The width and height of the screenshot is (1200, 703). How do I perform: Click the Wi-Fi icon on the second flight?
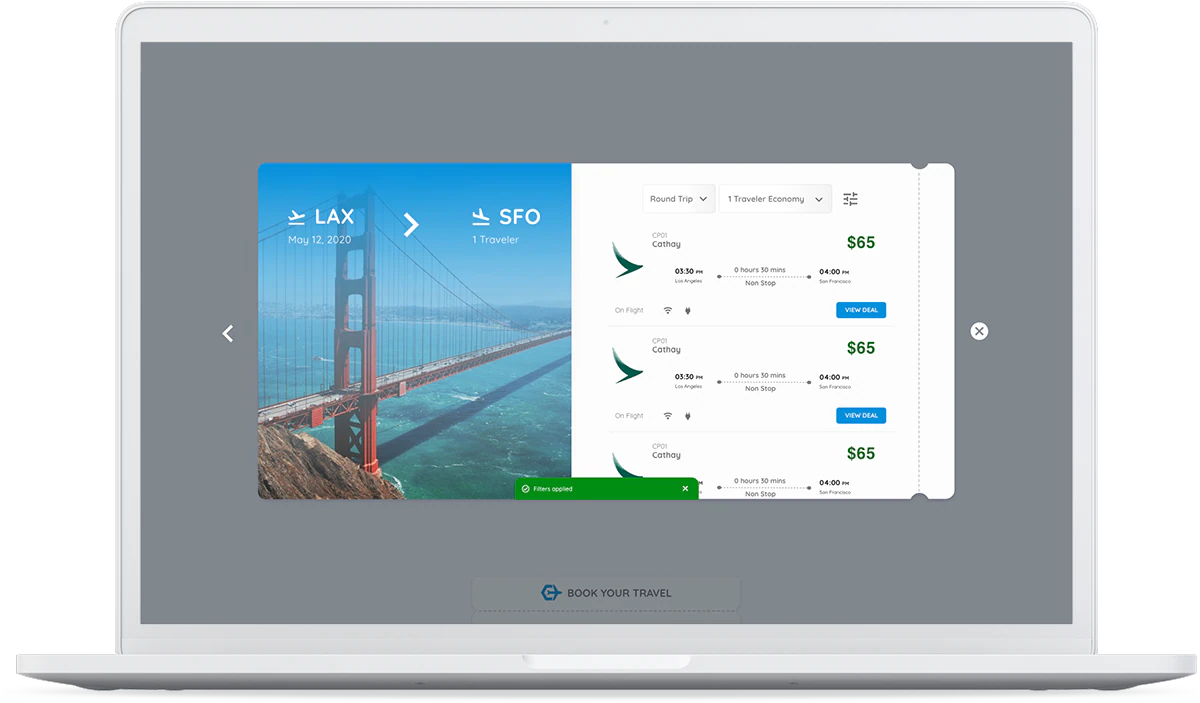click(667, 416)
